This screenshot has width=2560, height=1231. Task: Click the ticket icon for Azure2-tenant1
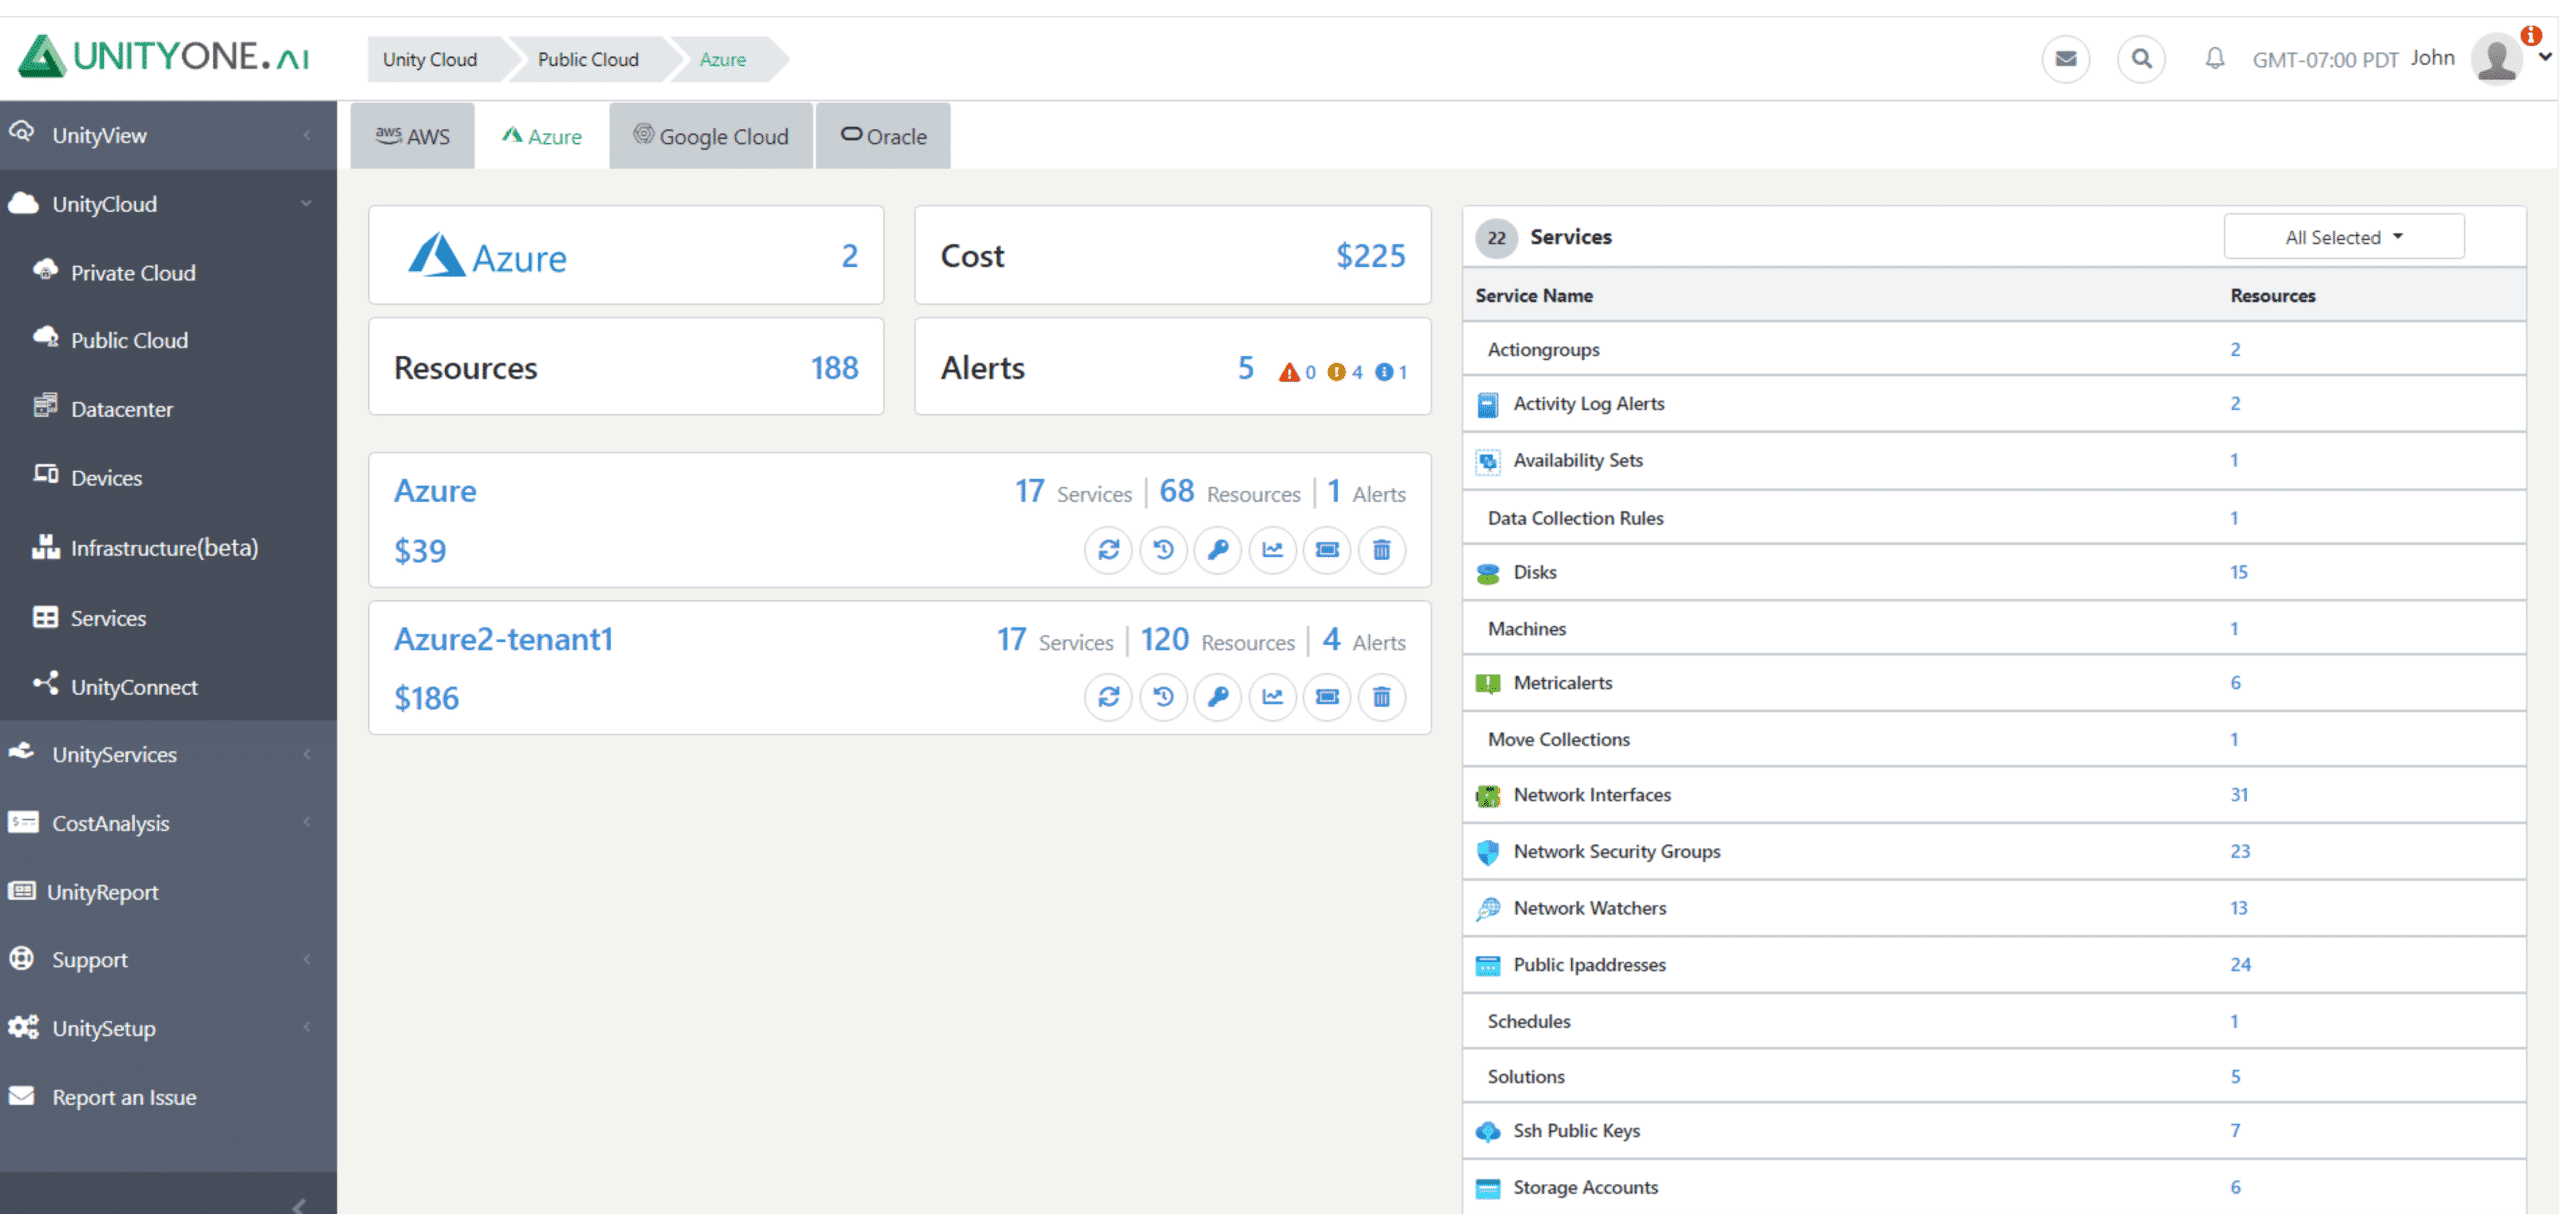point(1327,697)
